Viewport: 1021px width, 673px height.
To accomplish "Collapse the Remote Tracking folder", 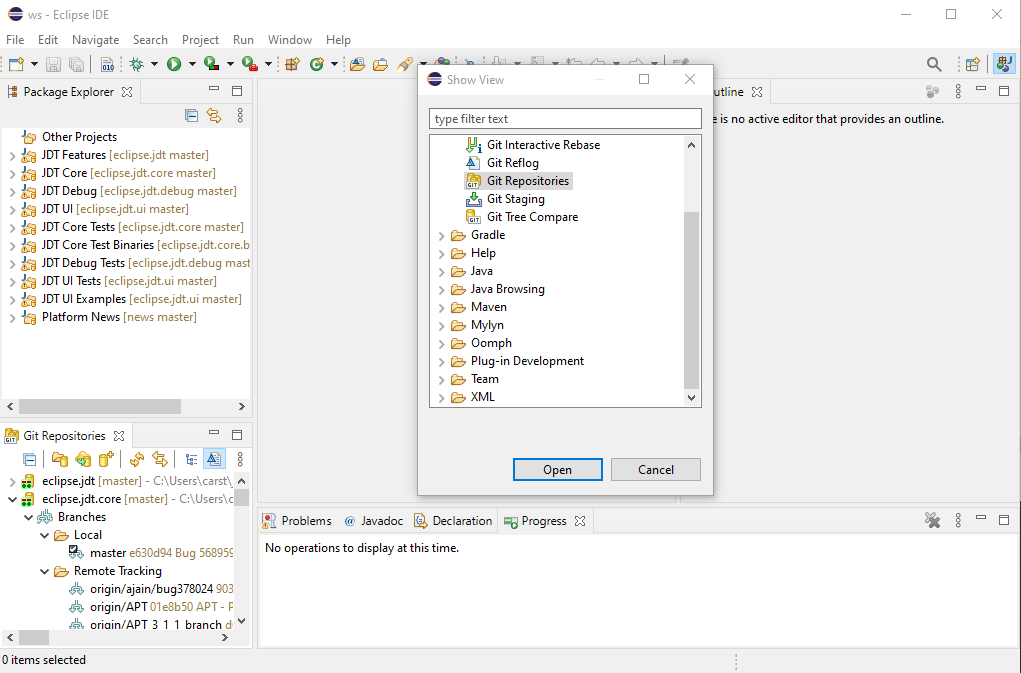I will 45,571.
